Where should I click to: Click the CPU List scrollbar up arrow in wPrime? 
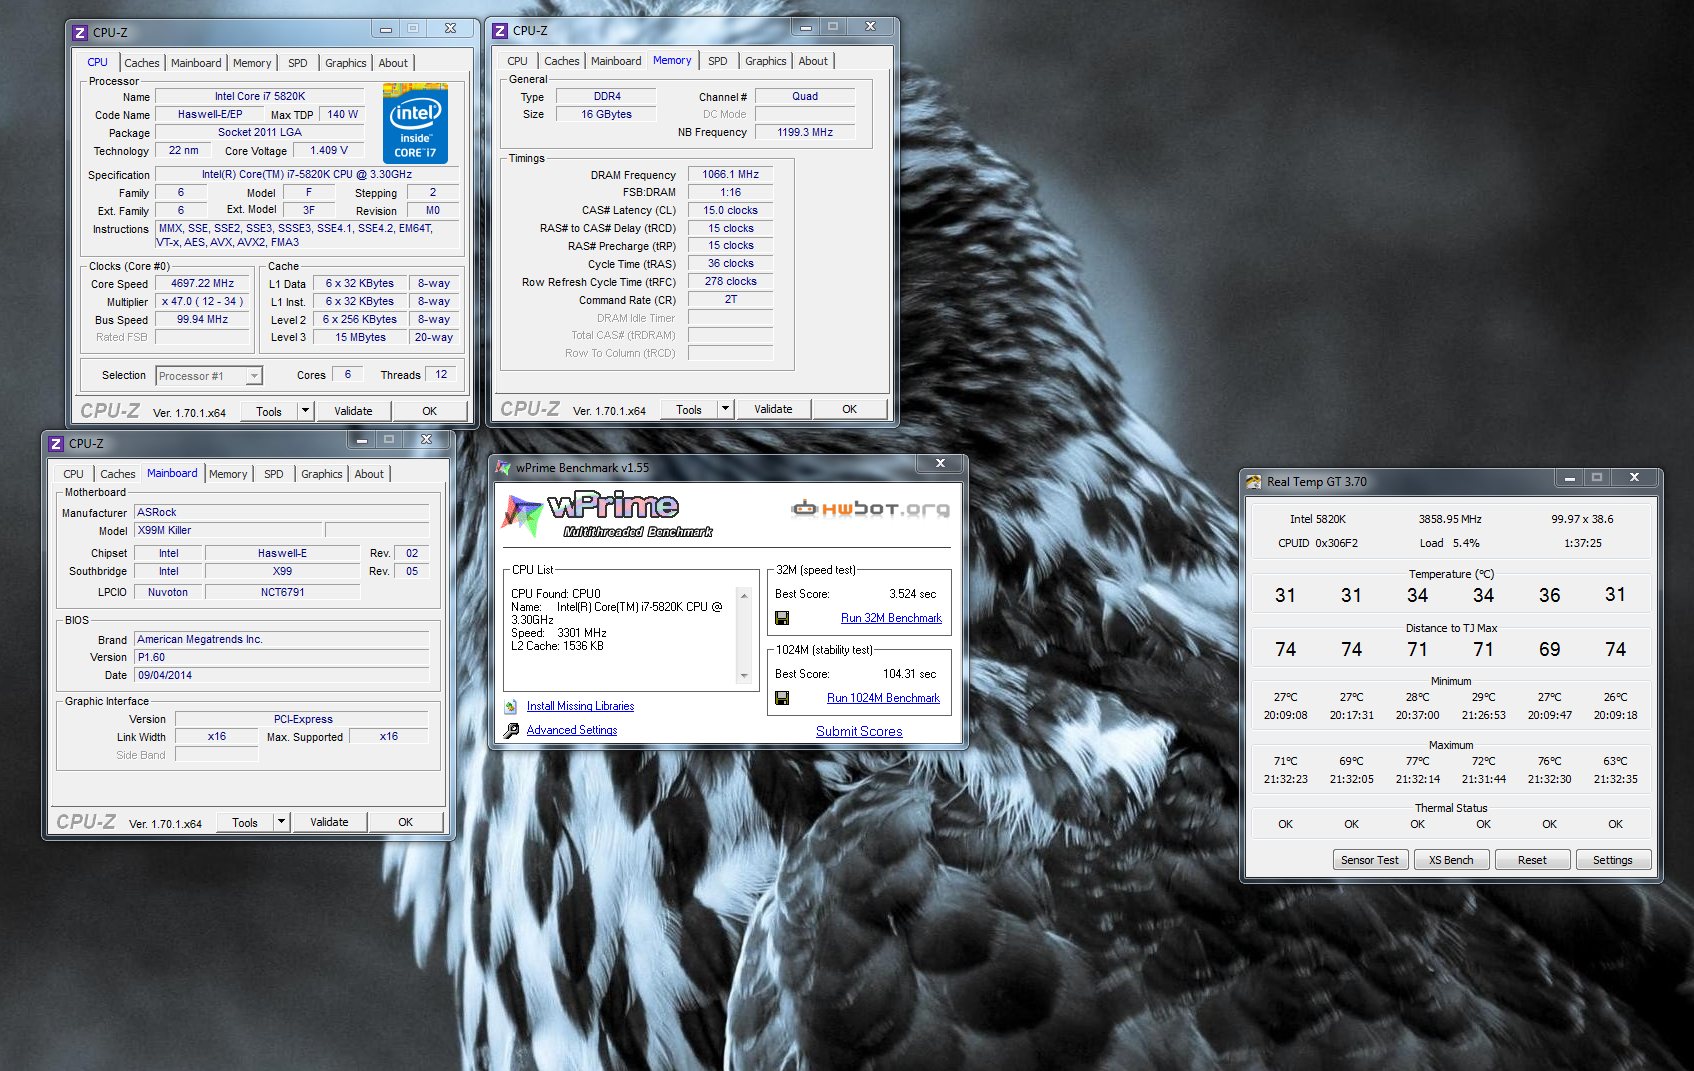point(744,596)
